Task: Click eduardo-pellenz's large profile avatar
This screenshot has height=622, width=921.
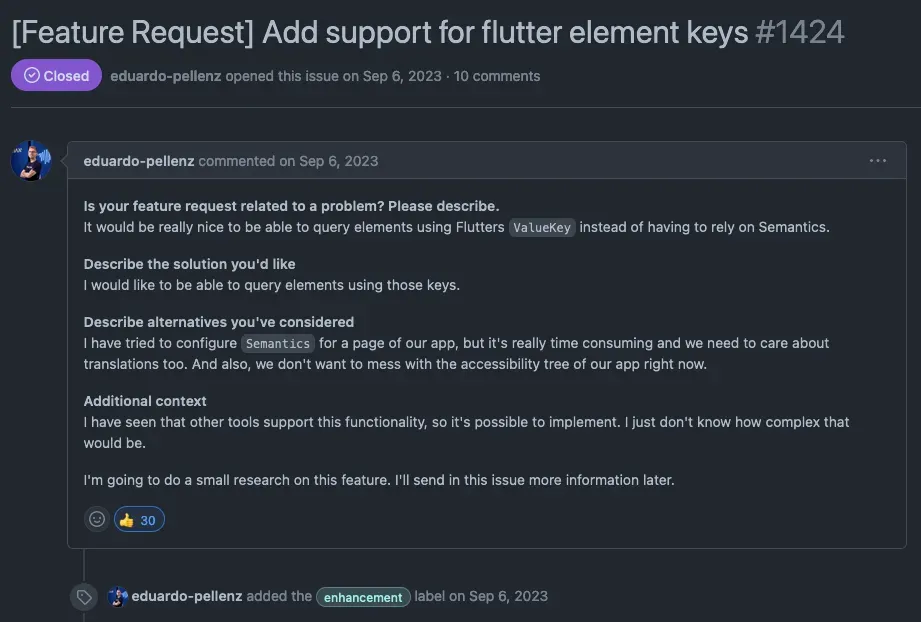Action: click(x=31, y=161)
